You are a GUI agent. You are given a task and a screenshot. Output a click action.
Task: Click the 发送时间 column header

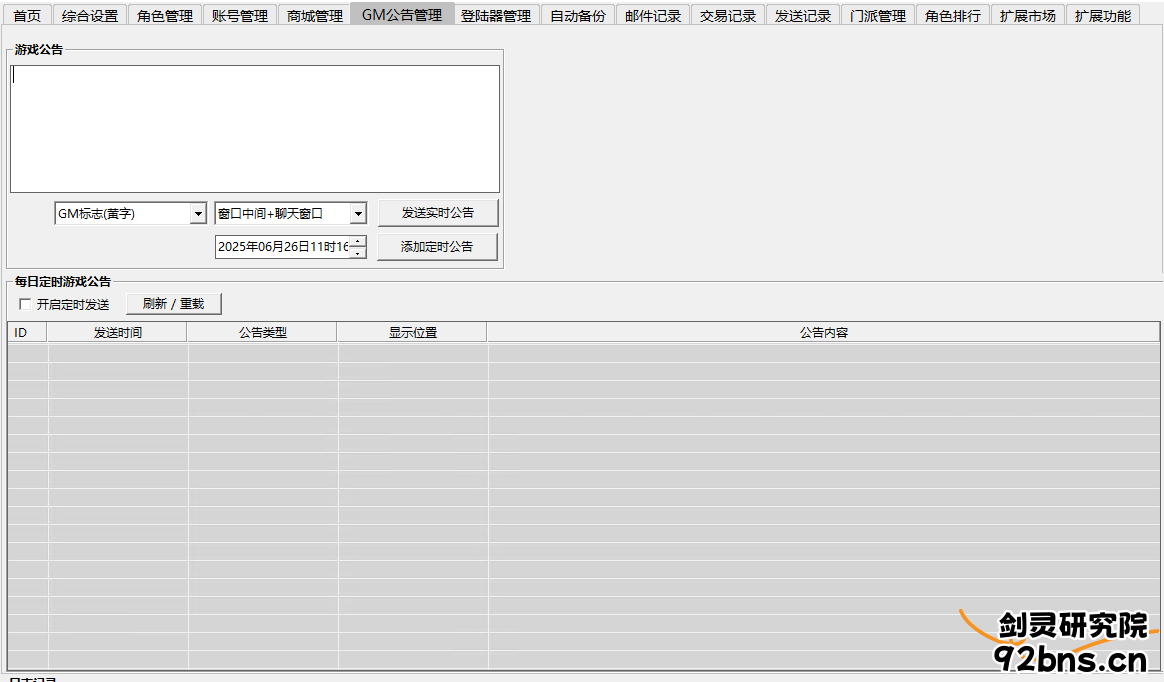click(x=117, y=332)
